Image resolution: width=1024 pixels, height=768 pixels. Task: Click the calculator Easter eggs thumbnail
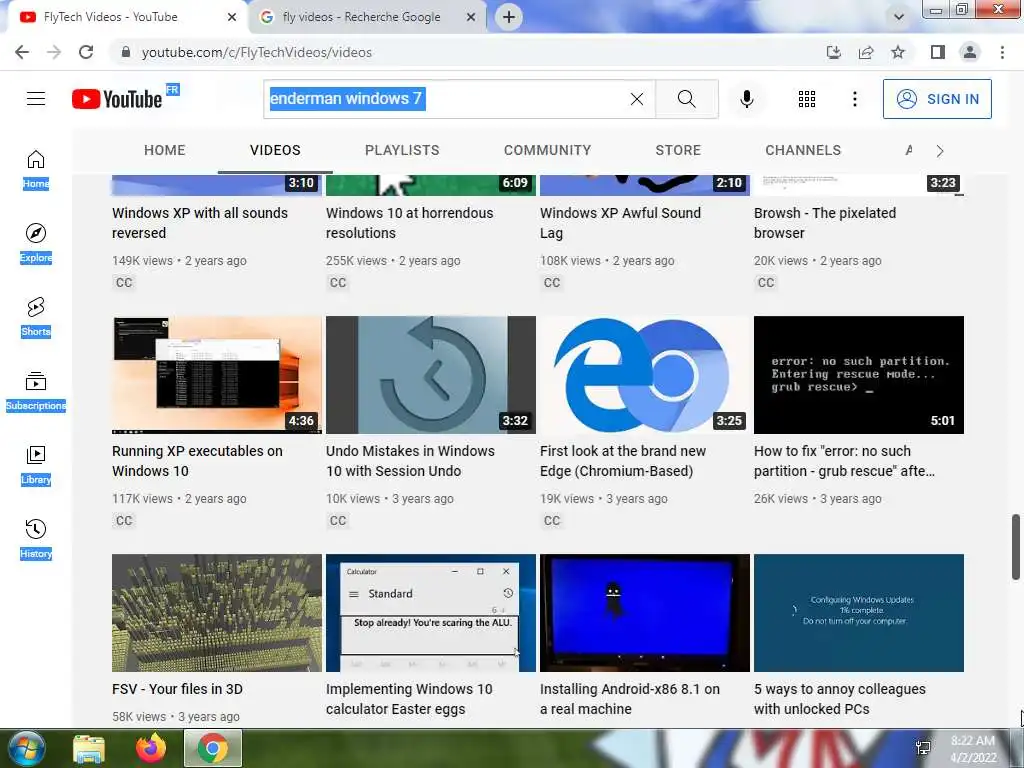[x=430, y=613]
